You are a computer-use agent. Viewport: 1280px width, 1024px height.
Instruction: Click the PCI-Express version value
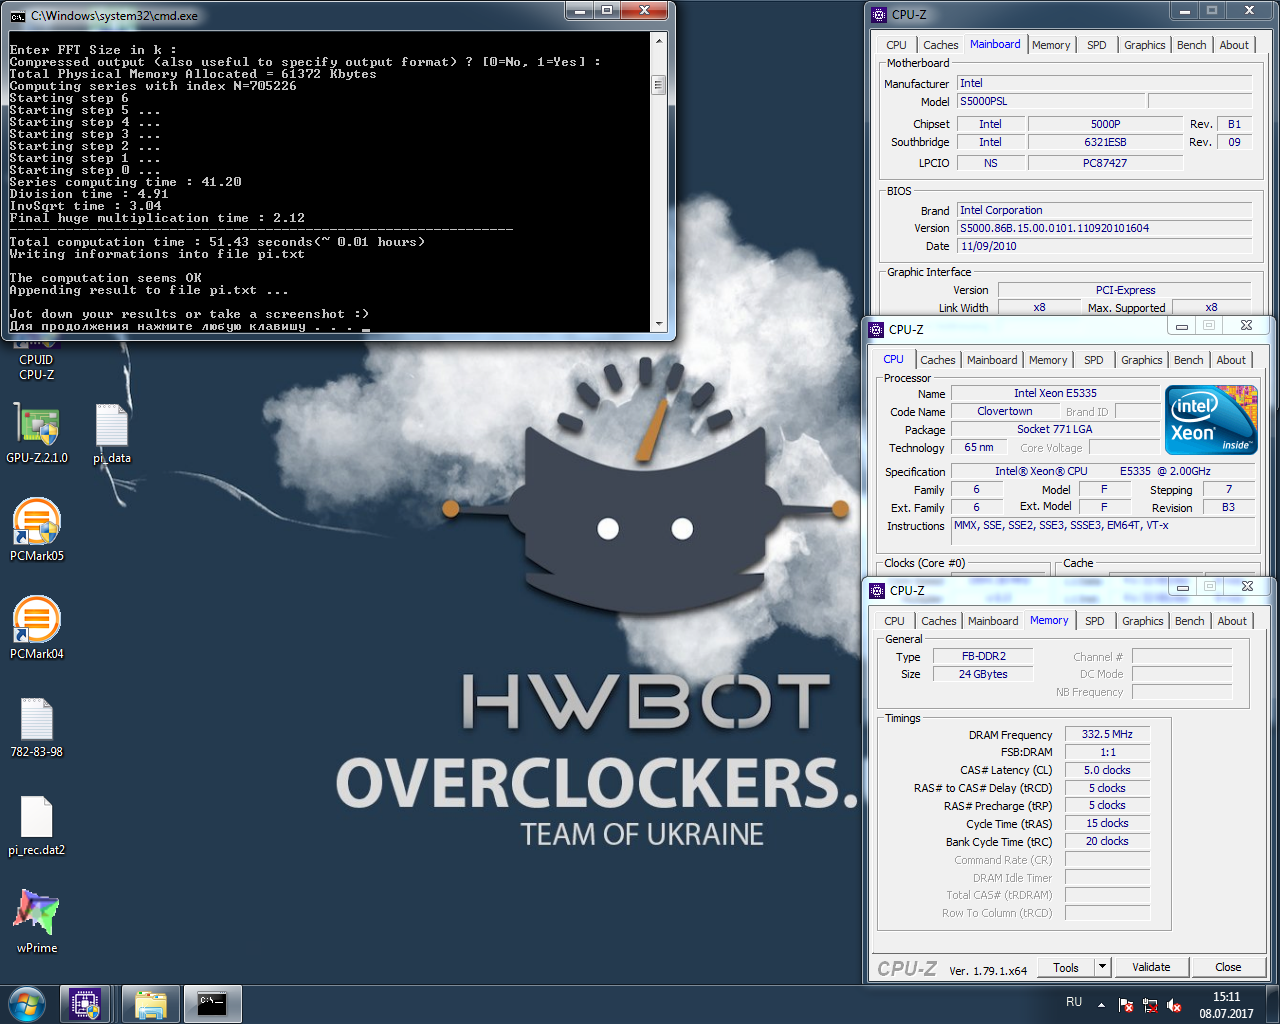tap(1125, 290)
